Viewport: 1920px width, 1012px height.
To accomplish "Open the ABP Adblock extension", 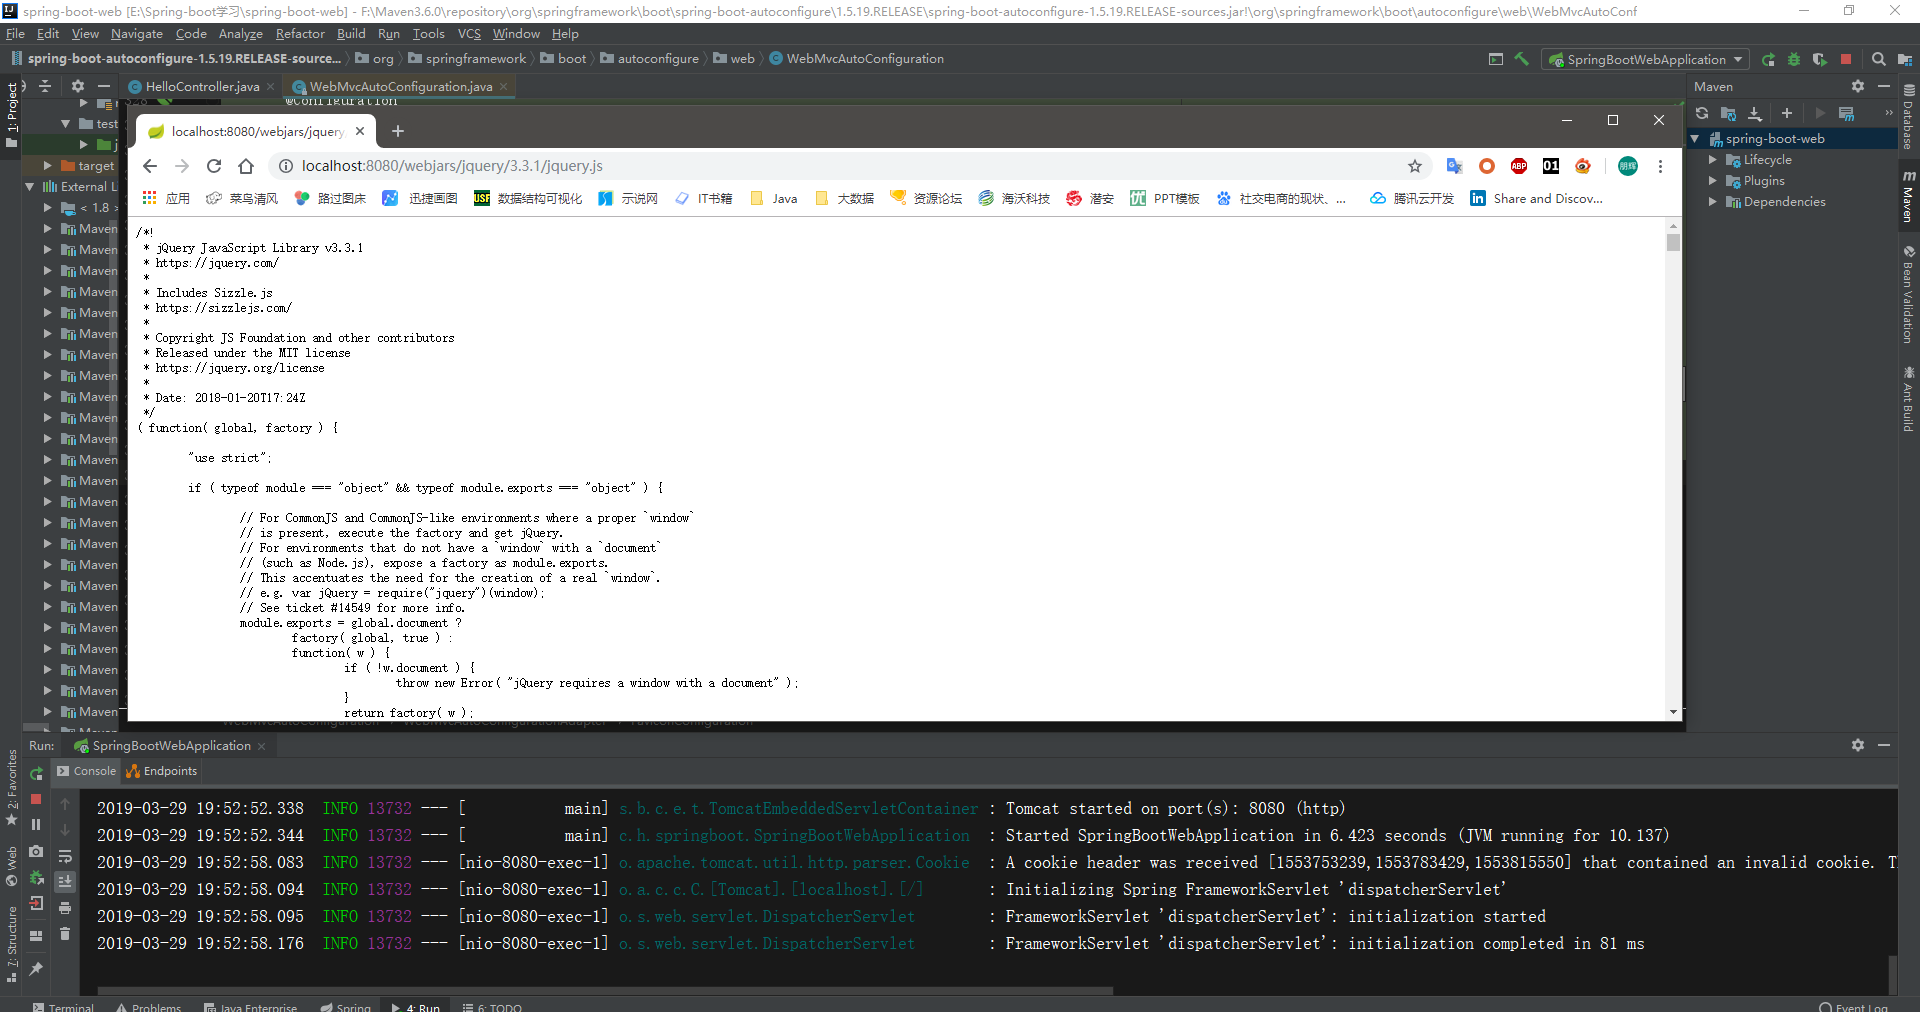I will tap(1519, 166).
